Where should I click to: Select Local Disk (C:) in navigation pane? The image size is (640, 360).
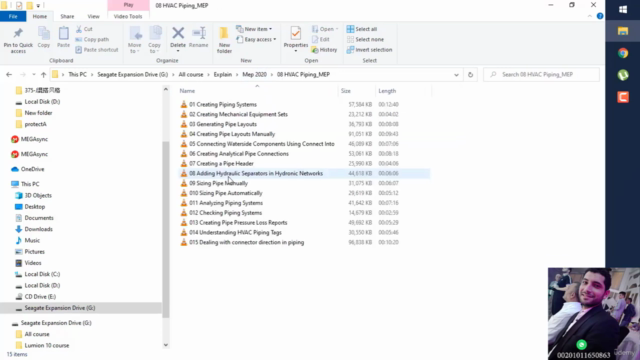(42, 274)
